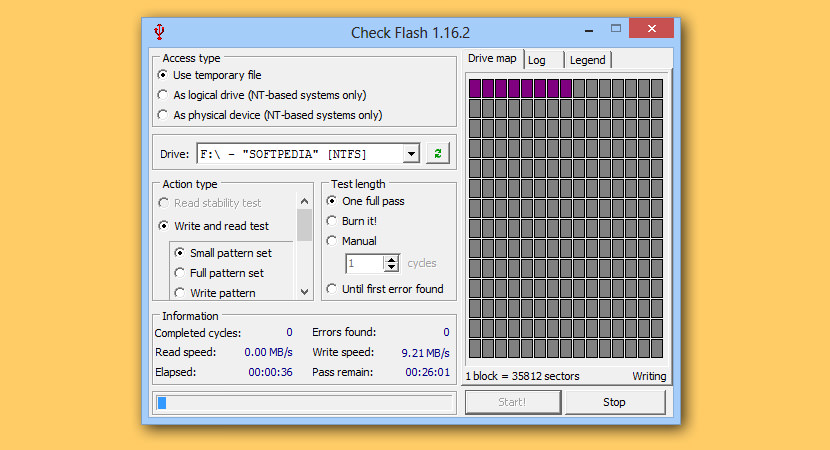This screenshot has height=450, width=830.
Task: Minimize the Check Flash window
Action: [x=589, y=30]
